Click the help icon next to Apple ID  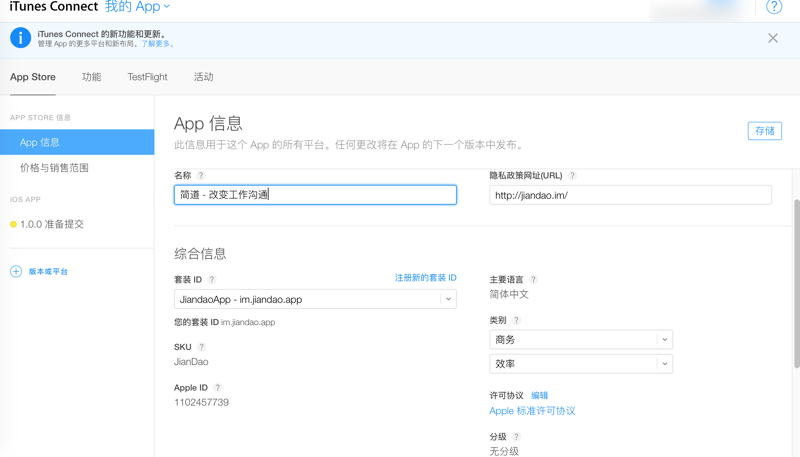(218, 388)
